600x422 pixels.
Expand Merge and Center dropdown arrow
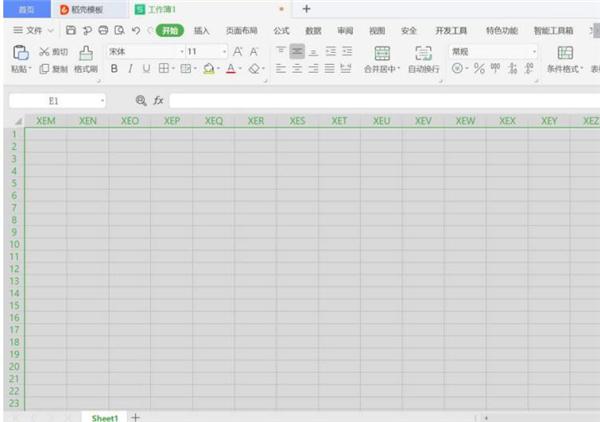[x=399, y=68]
